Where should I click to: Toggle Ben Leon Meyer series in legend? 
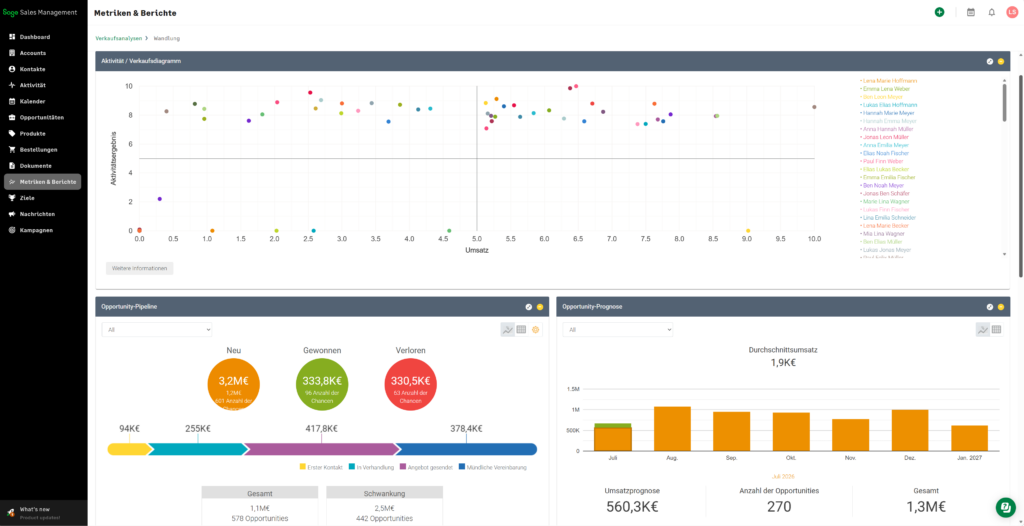click(884, 97)
